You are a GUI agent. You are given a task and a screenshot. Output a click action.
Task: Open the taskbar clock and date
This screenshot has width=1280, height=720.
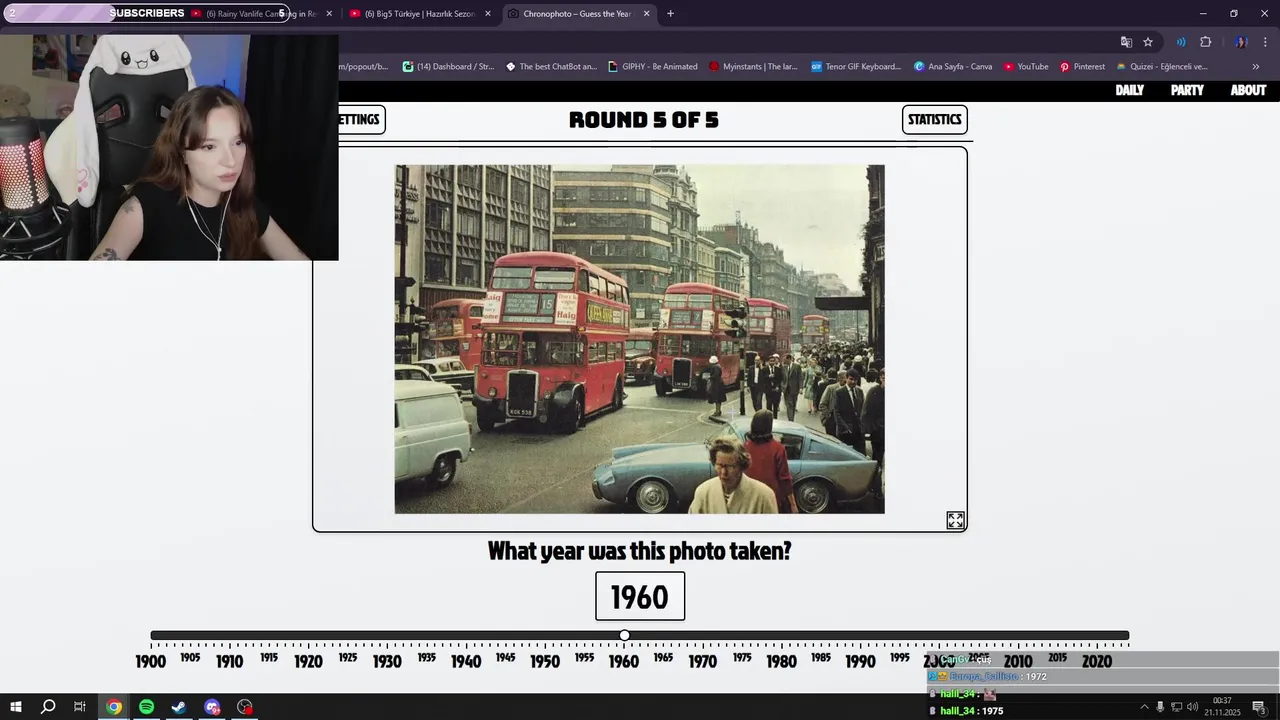pyautogui.click(x=1222, y=707)
